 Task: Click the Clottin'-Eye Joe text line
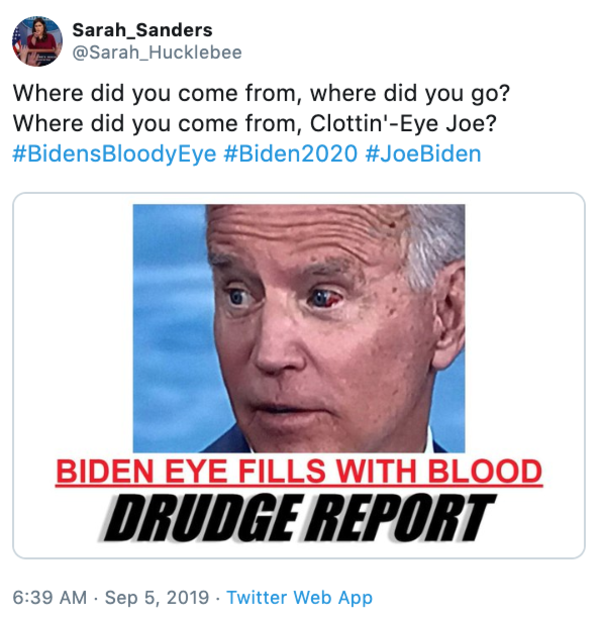[255, 124]
